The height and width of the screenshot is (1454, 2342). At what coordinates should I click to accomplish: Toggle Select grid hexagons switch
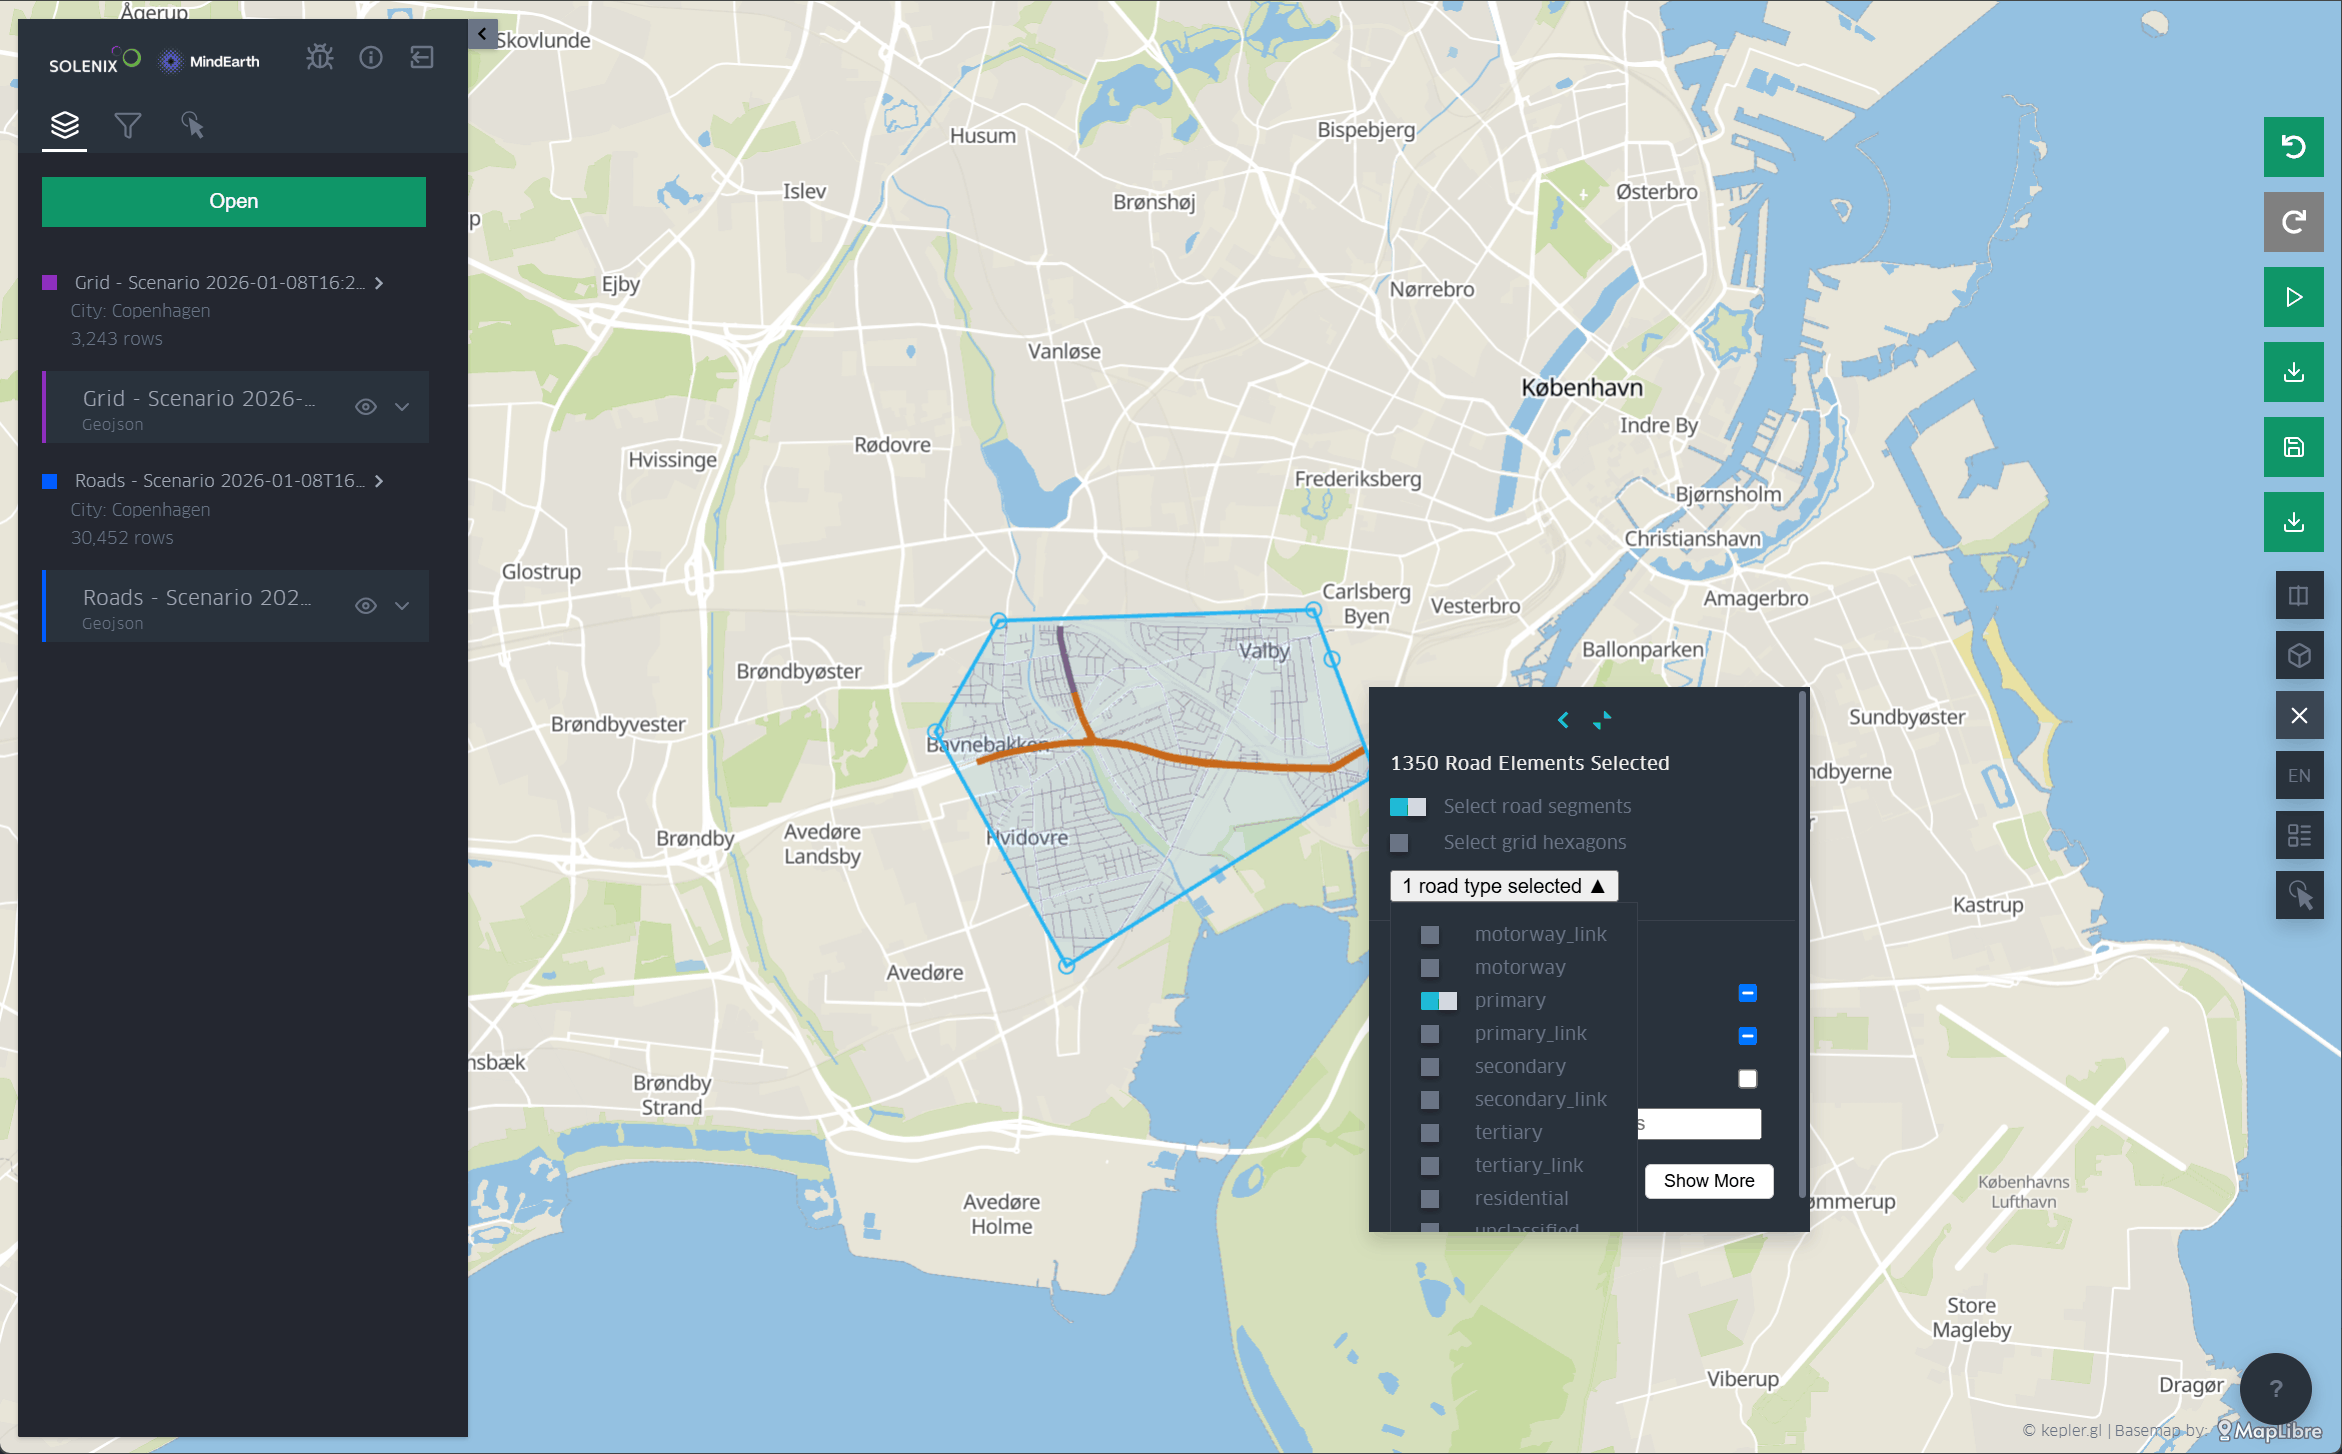[x=1400, y=843]
